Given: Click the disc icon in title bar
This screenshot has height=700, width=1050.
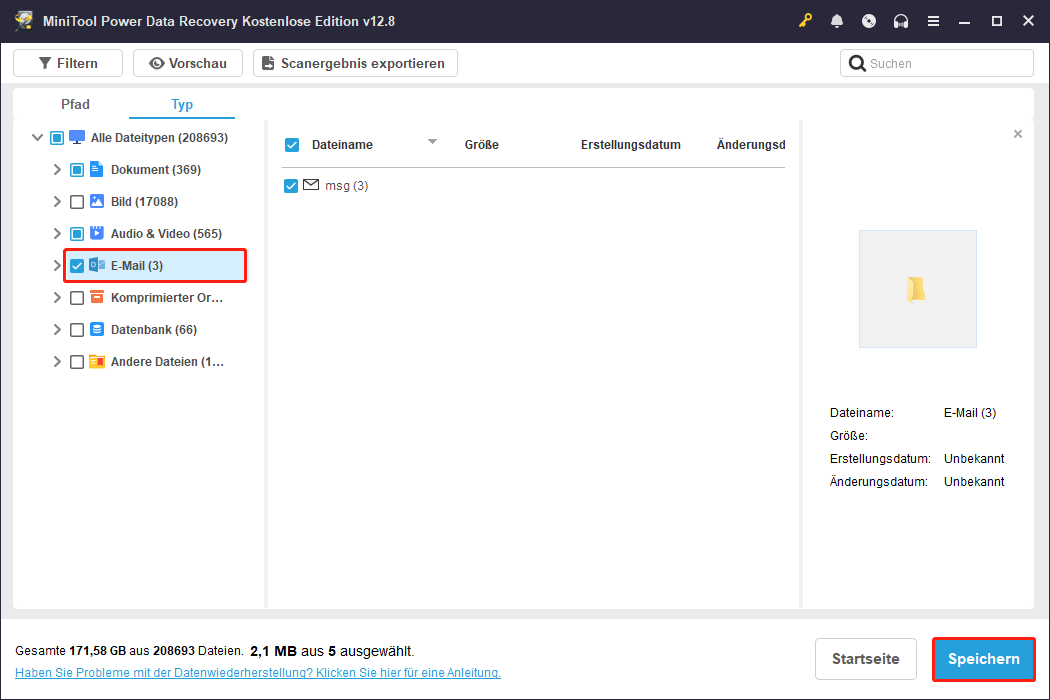Looking at the screenshot, I should [x=869, y=21].
